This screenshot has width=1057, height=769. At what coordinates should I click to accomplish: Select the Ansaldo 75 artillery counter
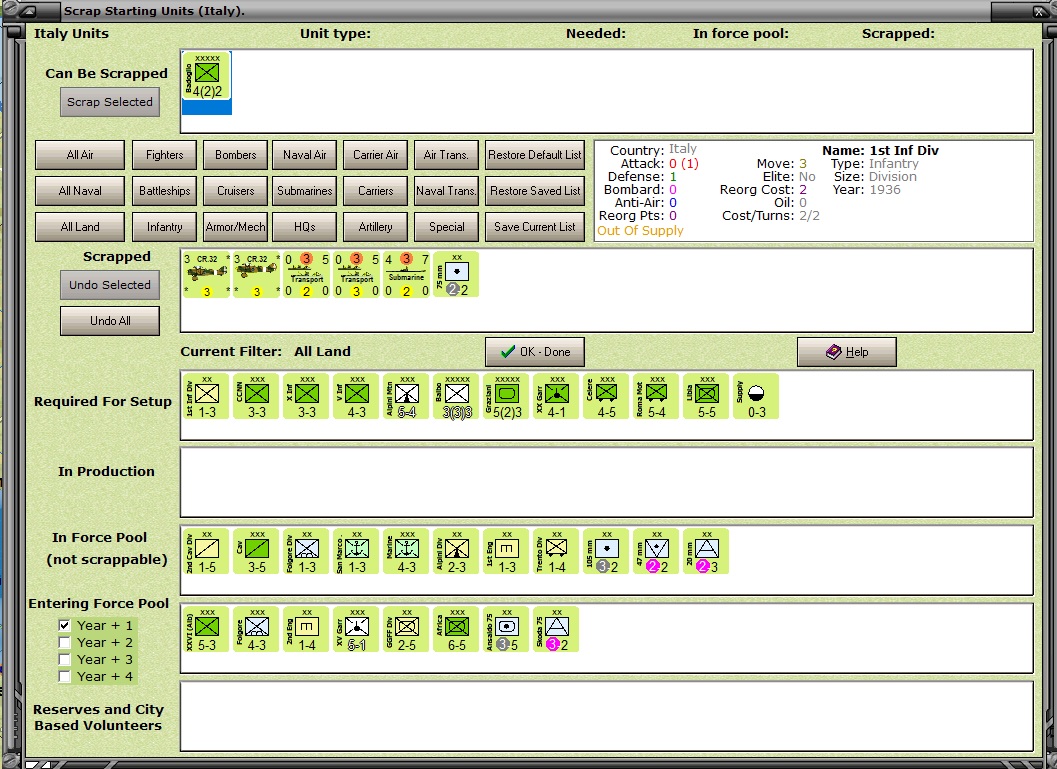tap(507, 629)
